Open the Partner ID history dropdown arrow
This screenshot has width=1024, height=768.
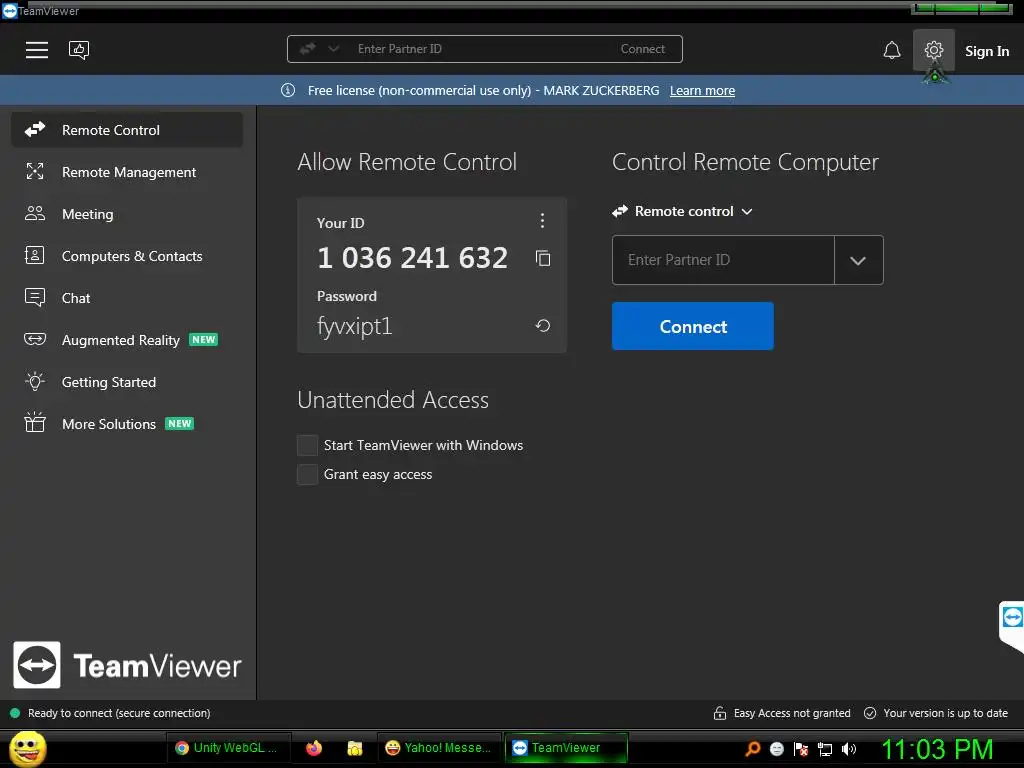coord(858,260)
